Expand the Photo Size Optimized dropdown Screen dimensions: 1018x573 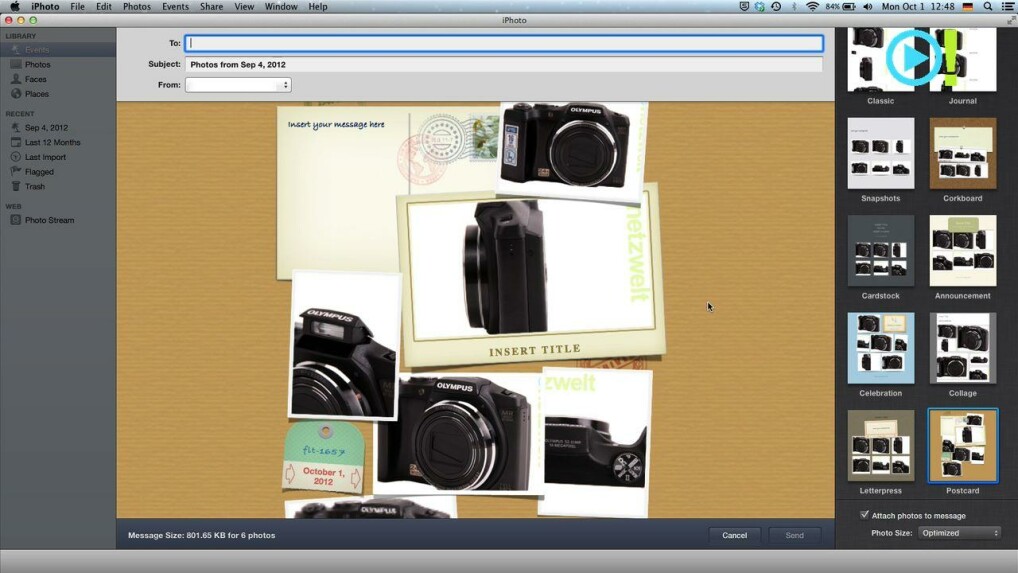959,533
